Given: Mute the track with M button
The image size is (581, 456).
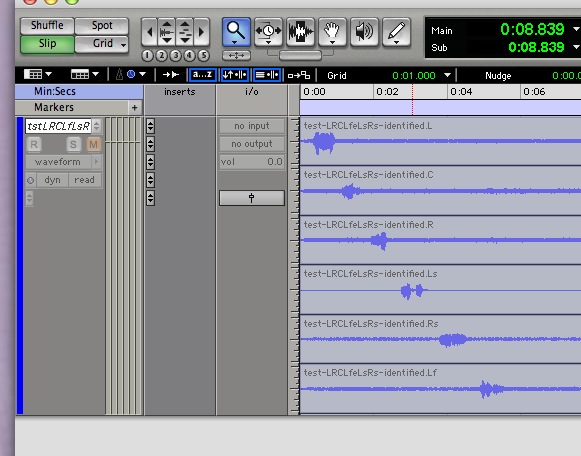Looking at the screenshot, I should pyautogui.click(x=93, y=144).
